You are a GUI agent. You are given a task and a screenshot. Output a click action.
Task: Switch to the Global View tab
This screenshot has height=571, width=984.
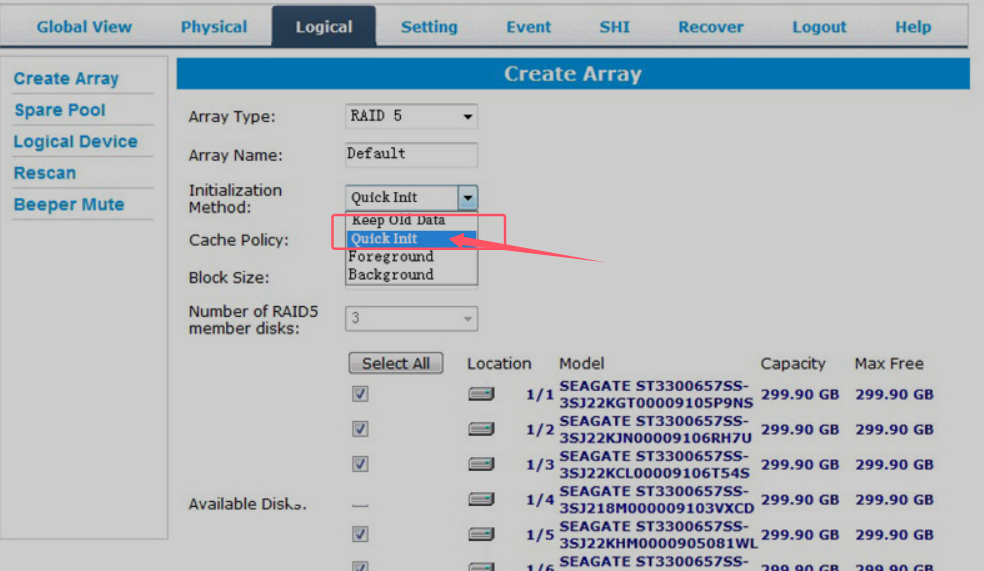84,27
